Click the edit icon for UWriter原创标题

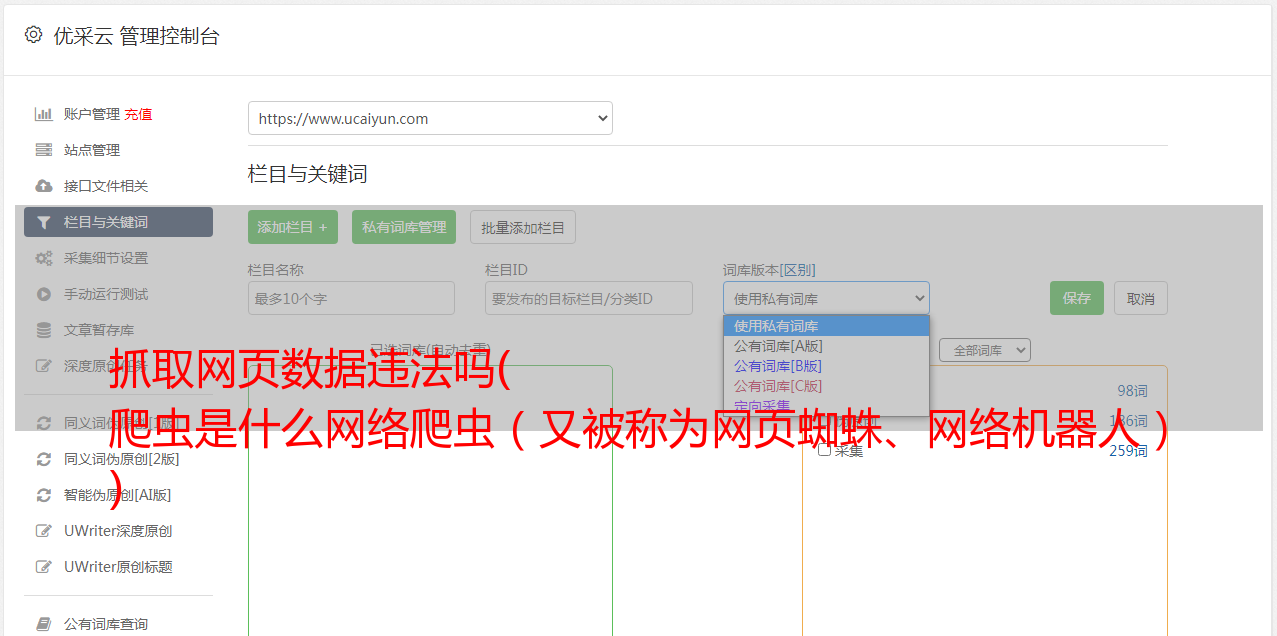click(44, 567)
